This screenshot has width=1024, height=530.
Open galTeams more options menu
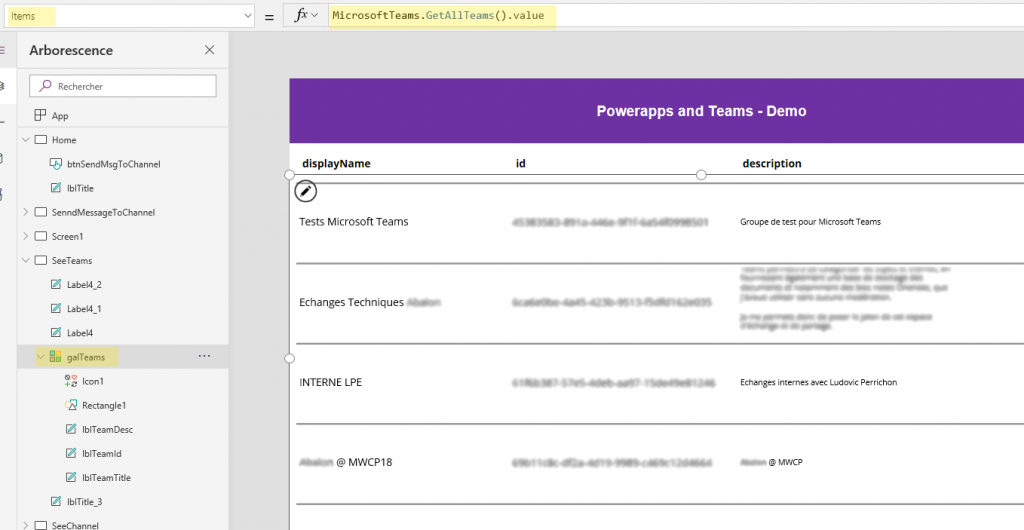(204, 356)
